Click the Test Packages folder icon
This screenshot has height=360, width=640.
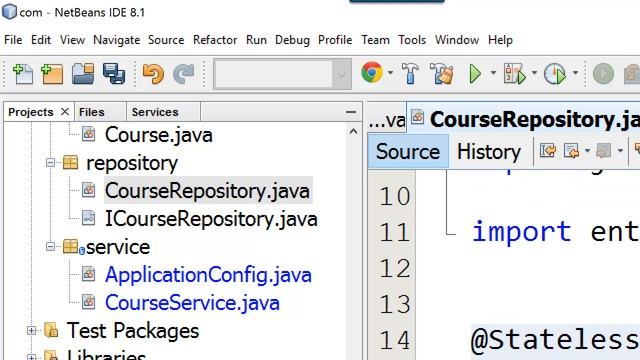(x=51, y=330)
